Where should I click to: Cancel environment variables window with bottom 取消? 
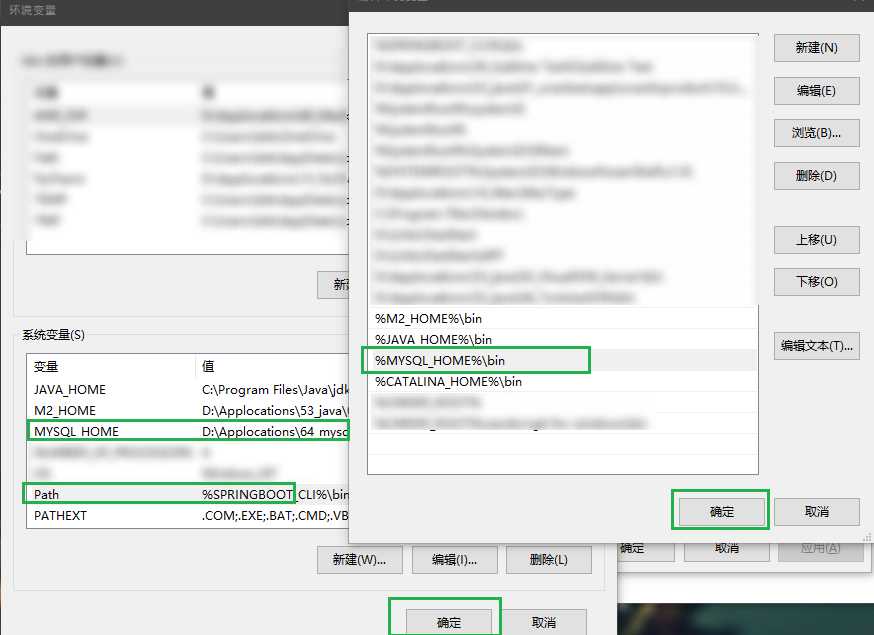[x=543, y=622]
